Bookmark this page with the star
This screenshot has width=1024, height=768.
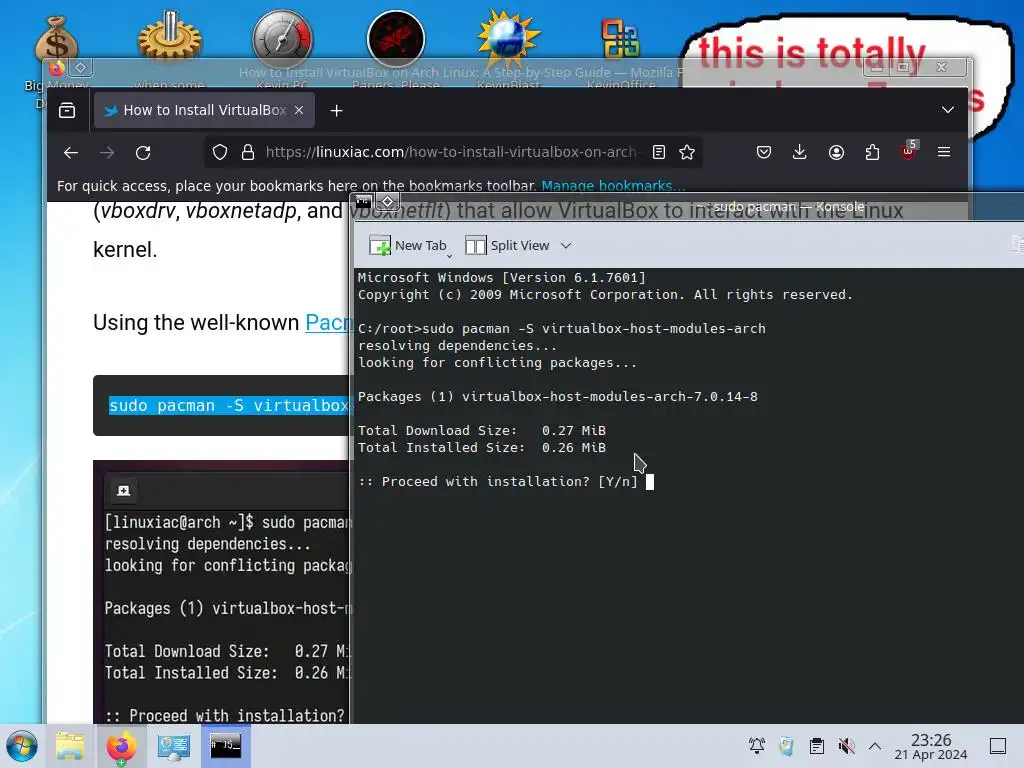pyautogui.click(x=686, y=152)
